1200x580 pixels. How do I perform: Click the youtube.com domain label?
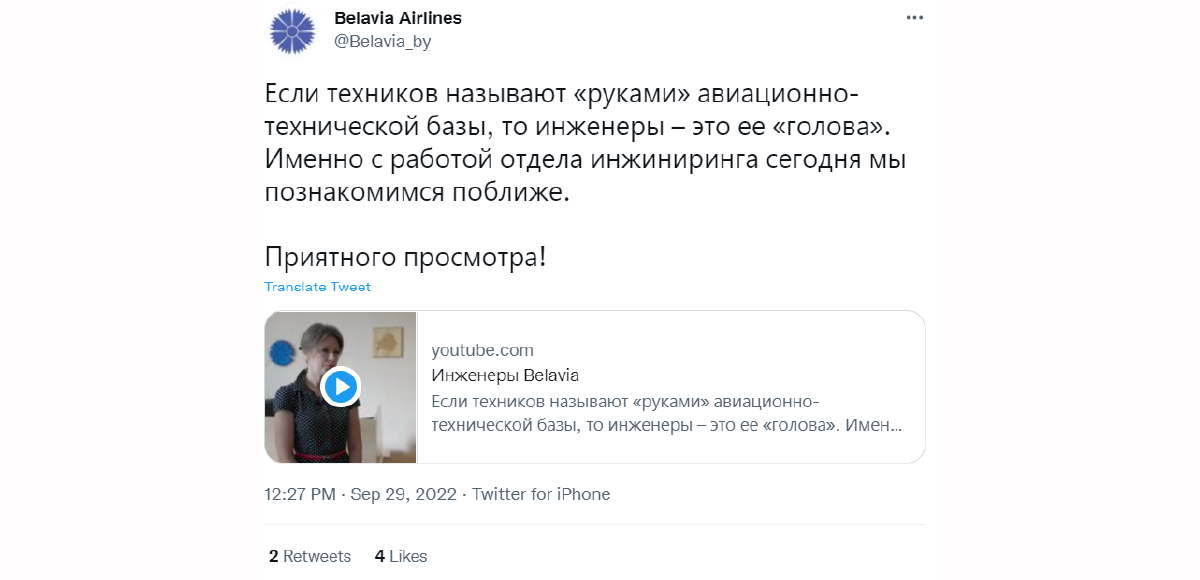pos(482,350)
